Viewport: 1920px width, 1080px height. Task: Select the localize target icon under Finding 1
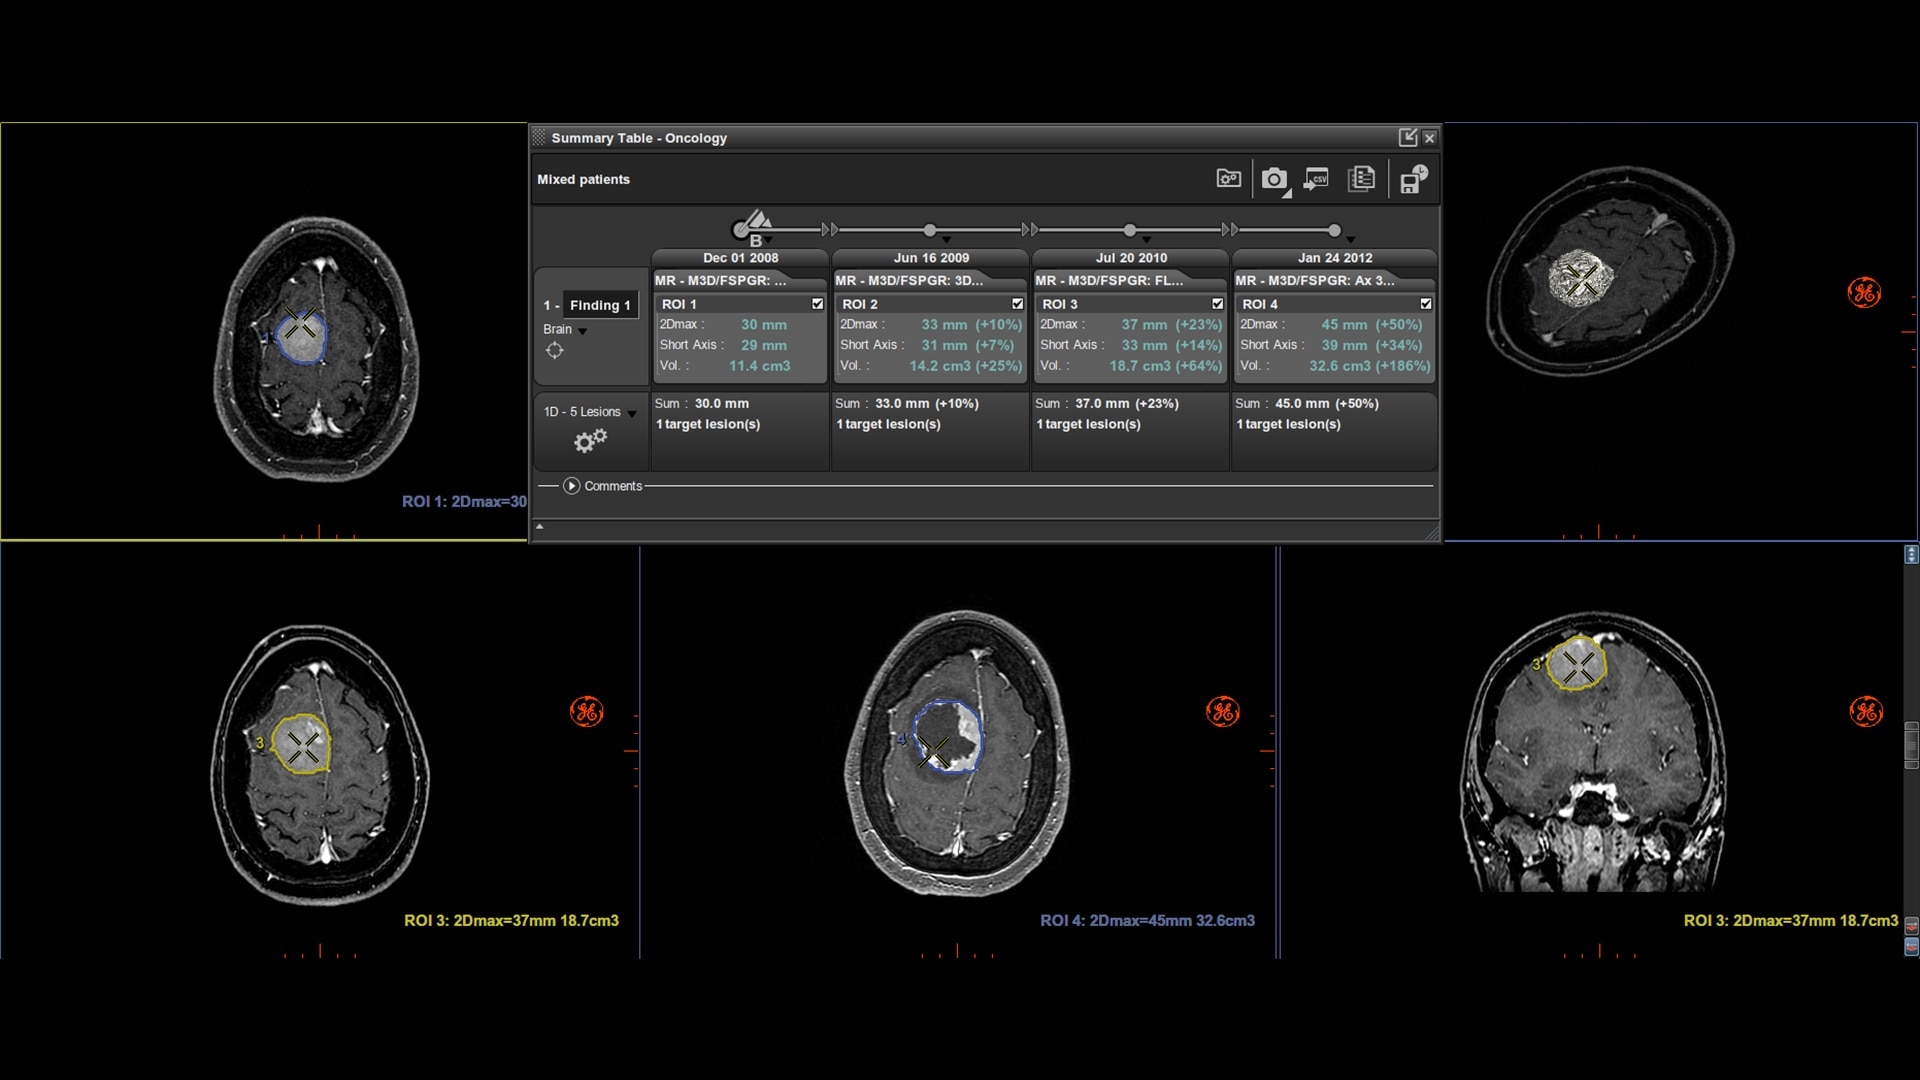556,351
